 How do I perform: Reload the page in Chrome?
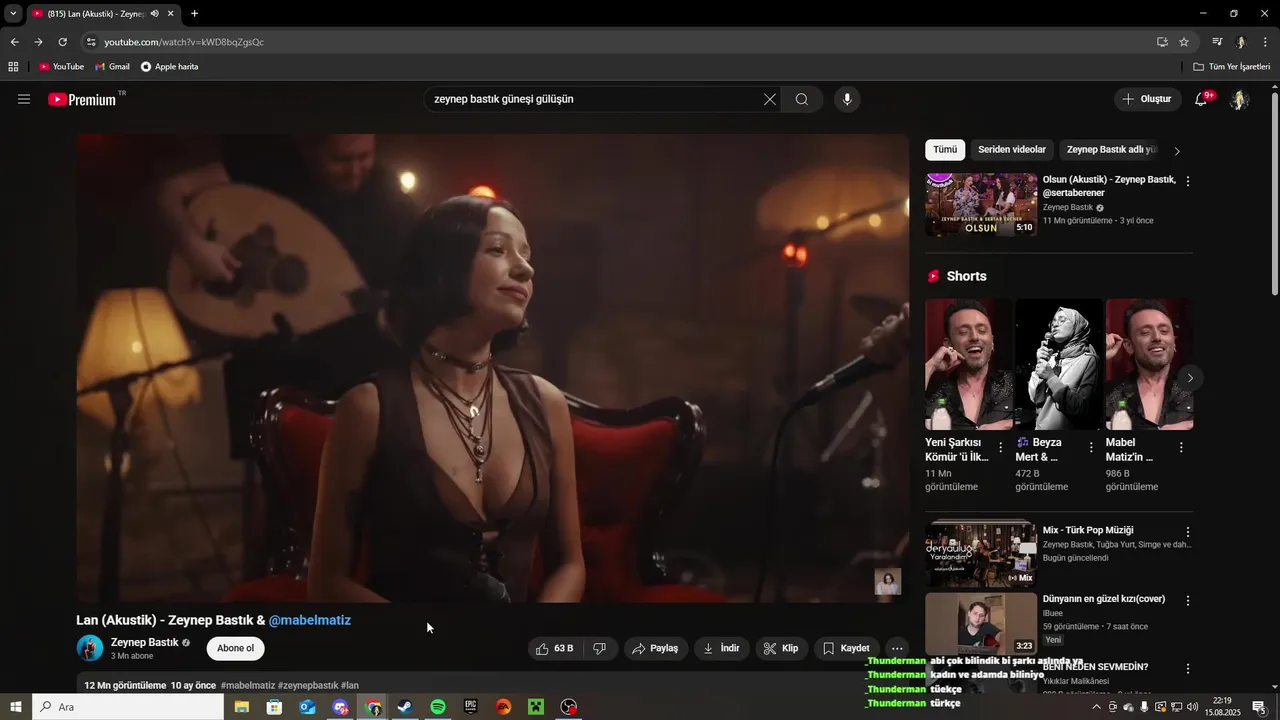tap(62, 42)
